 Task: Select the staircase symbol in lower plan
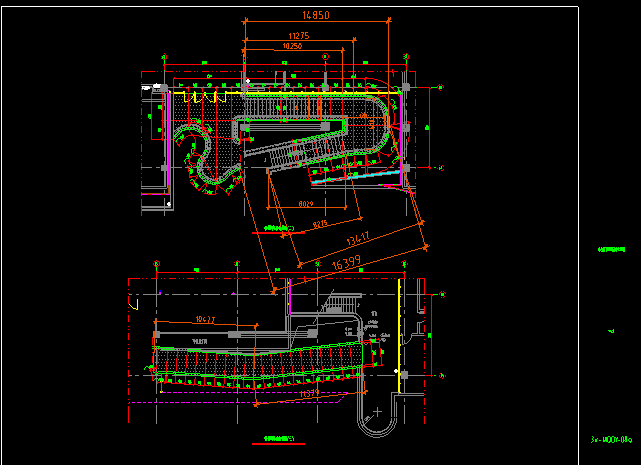(342, 302)
